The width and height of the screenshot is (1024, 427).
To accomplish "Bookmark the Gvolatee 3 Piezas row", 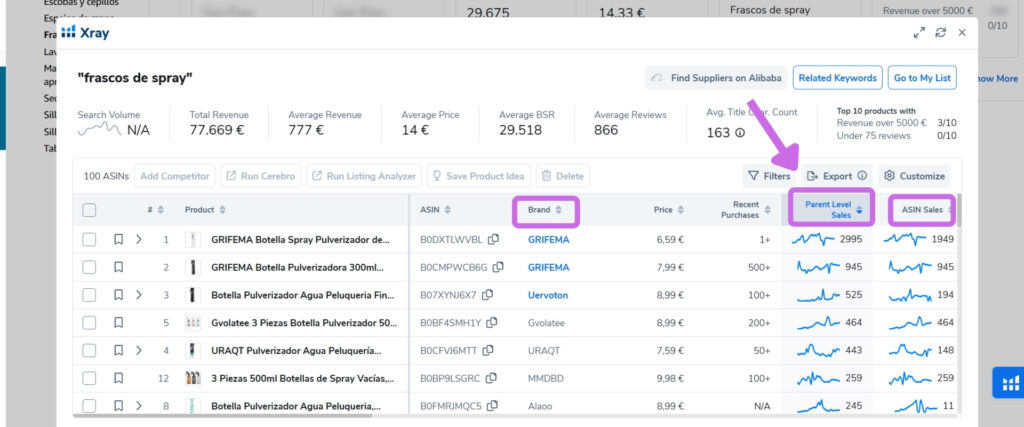I will [118, 323].
